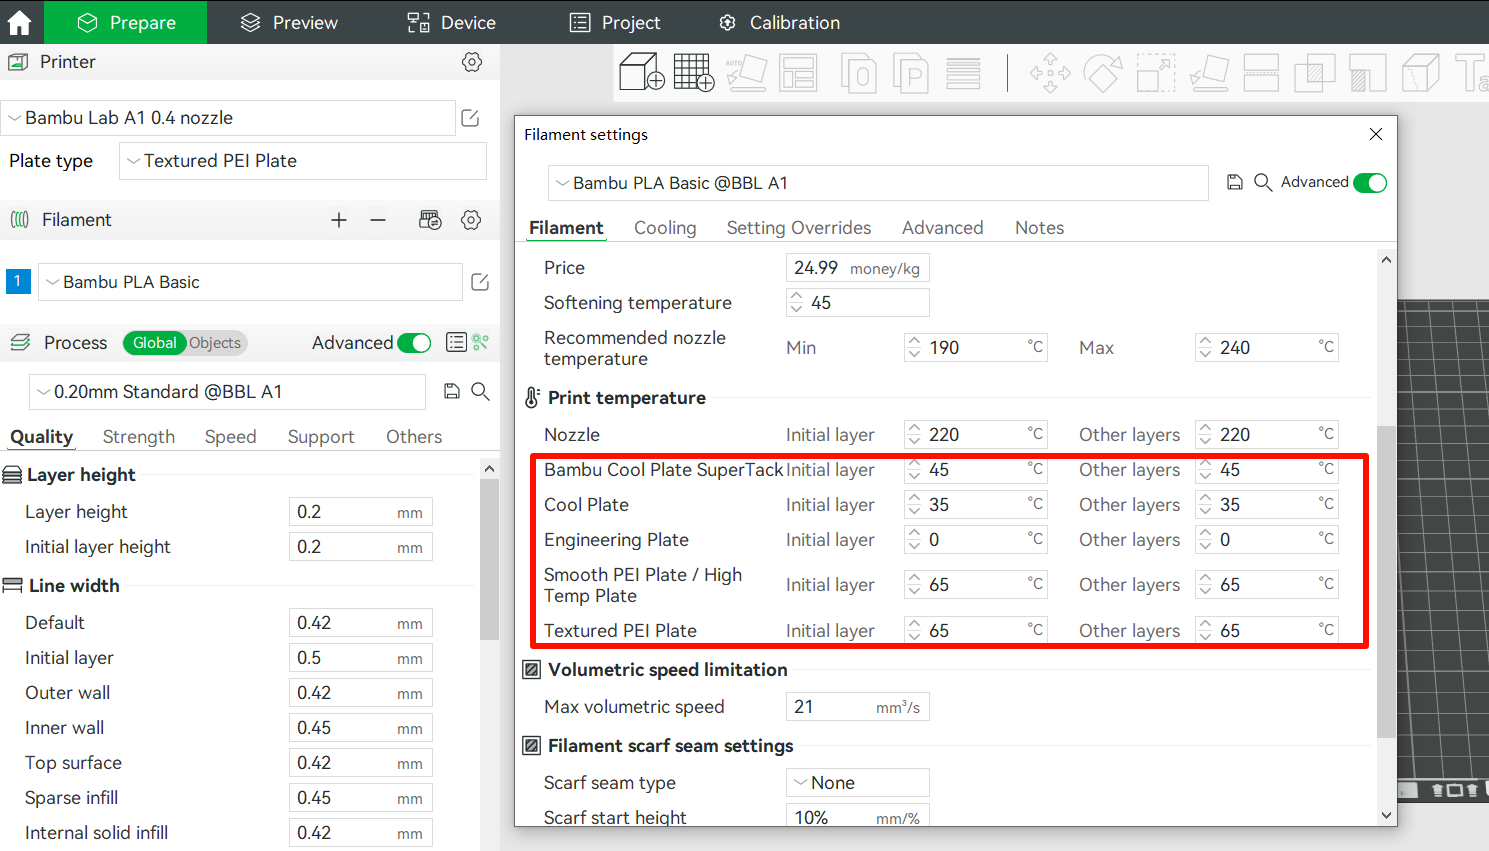Open the Scarf seam type dropdown
This screenshot has width=1489, height=851.
[x=858, y=783]
